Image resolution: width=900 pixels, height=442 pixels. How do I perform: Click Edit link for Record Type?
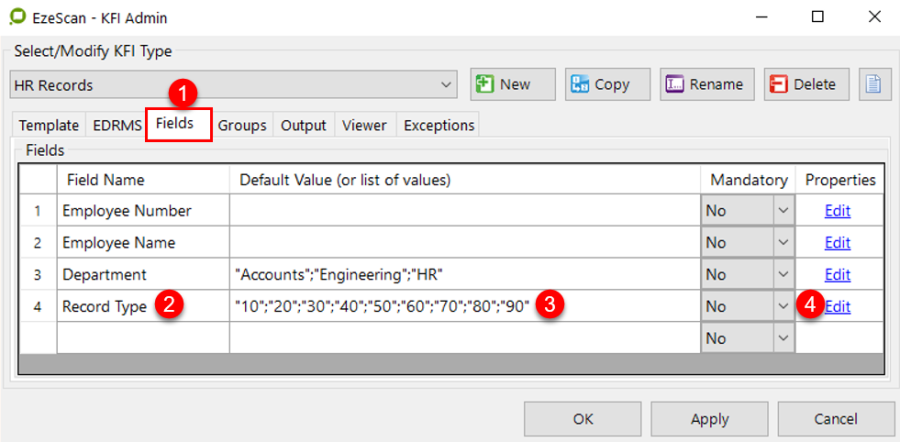(837, 307)
